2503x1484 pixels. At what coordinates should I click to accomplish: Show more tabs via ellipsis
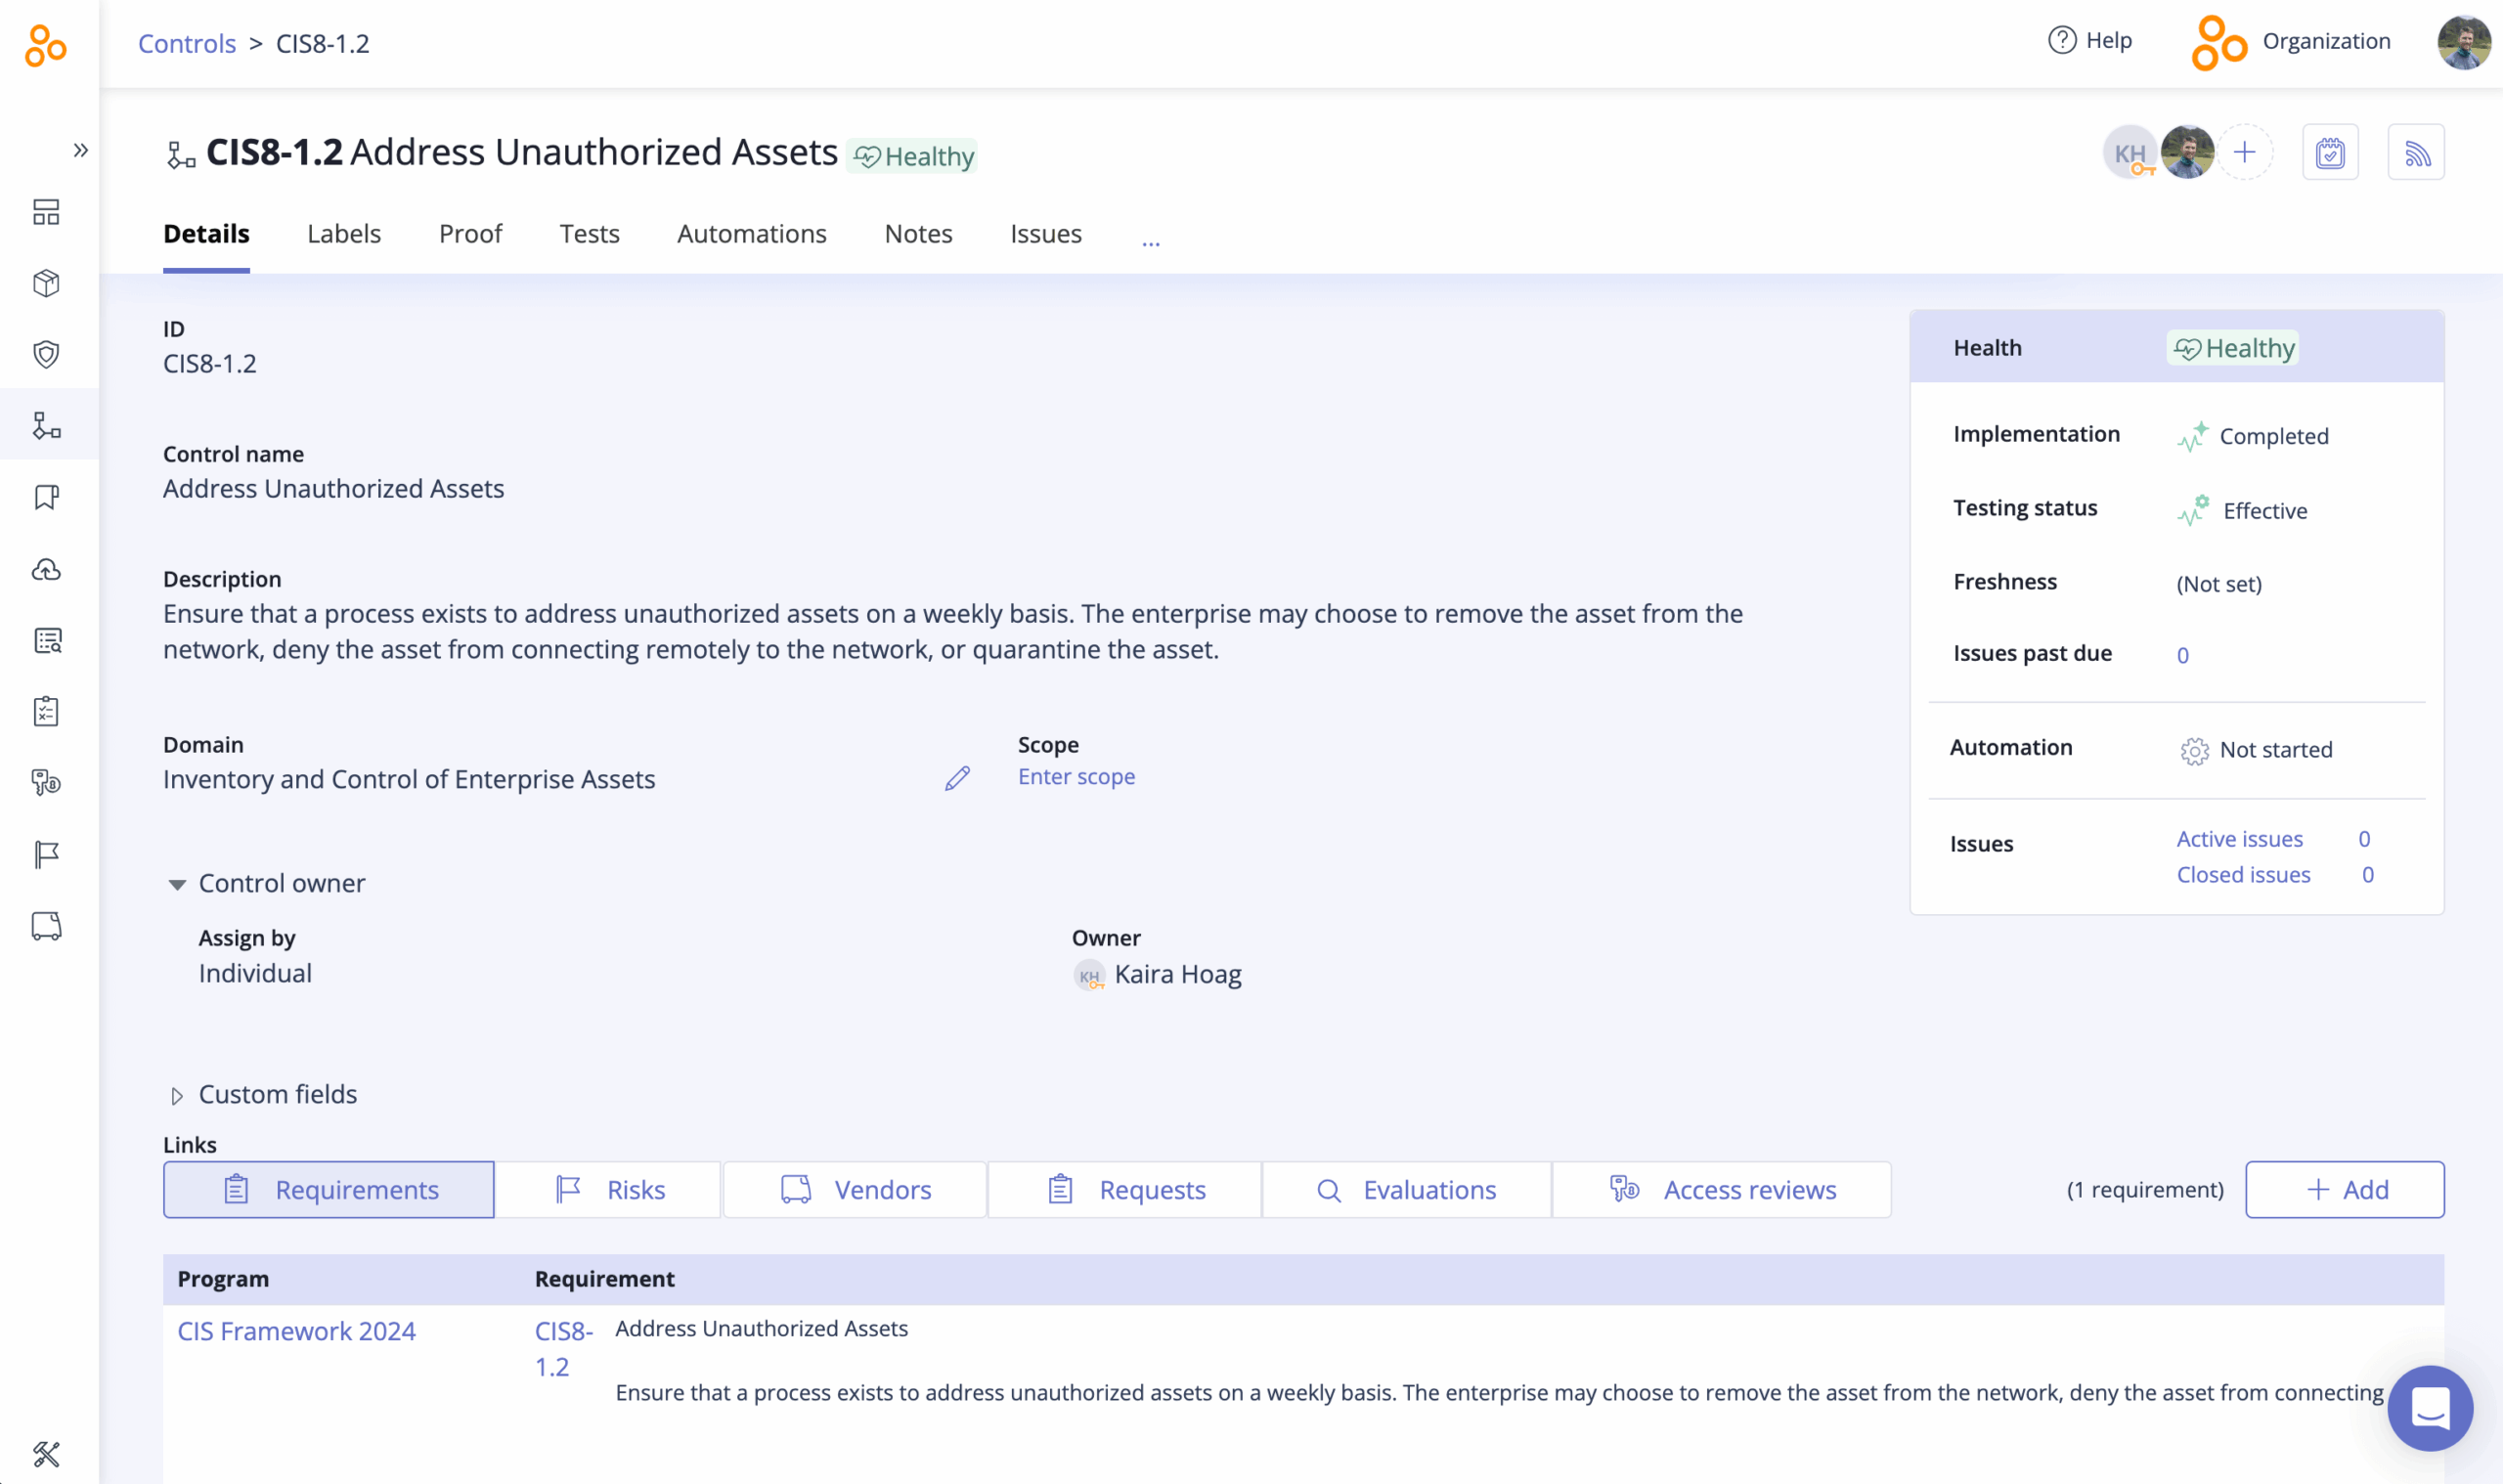point(1151,241)
